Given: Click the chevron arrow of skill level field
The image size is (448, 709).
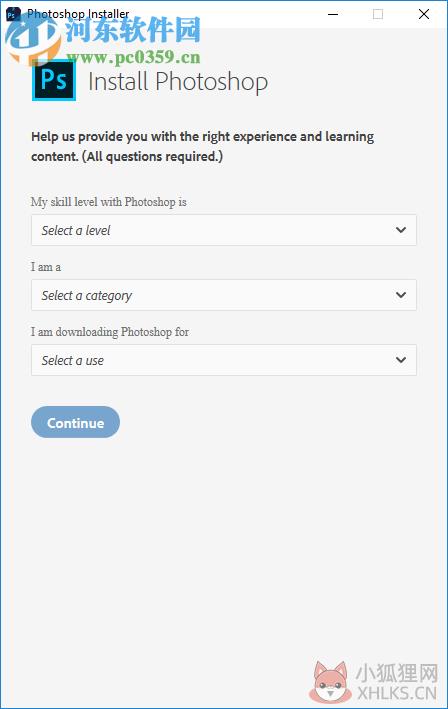Looking at the screenshot, I should [401, 230].
